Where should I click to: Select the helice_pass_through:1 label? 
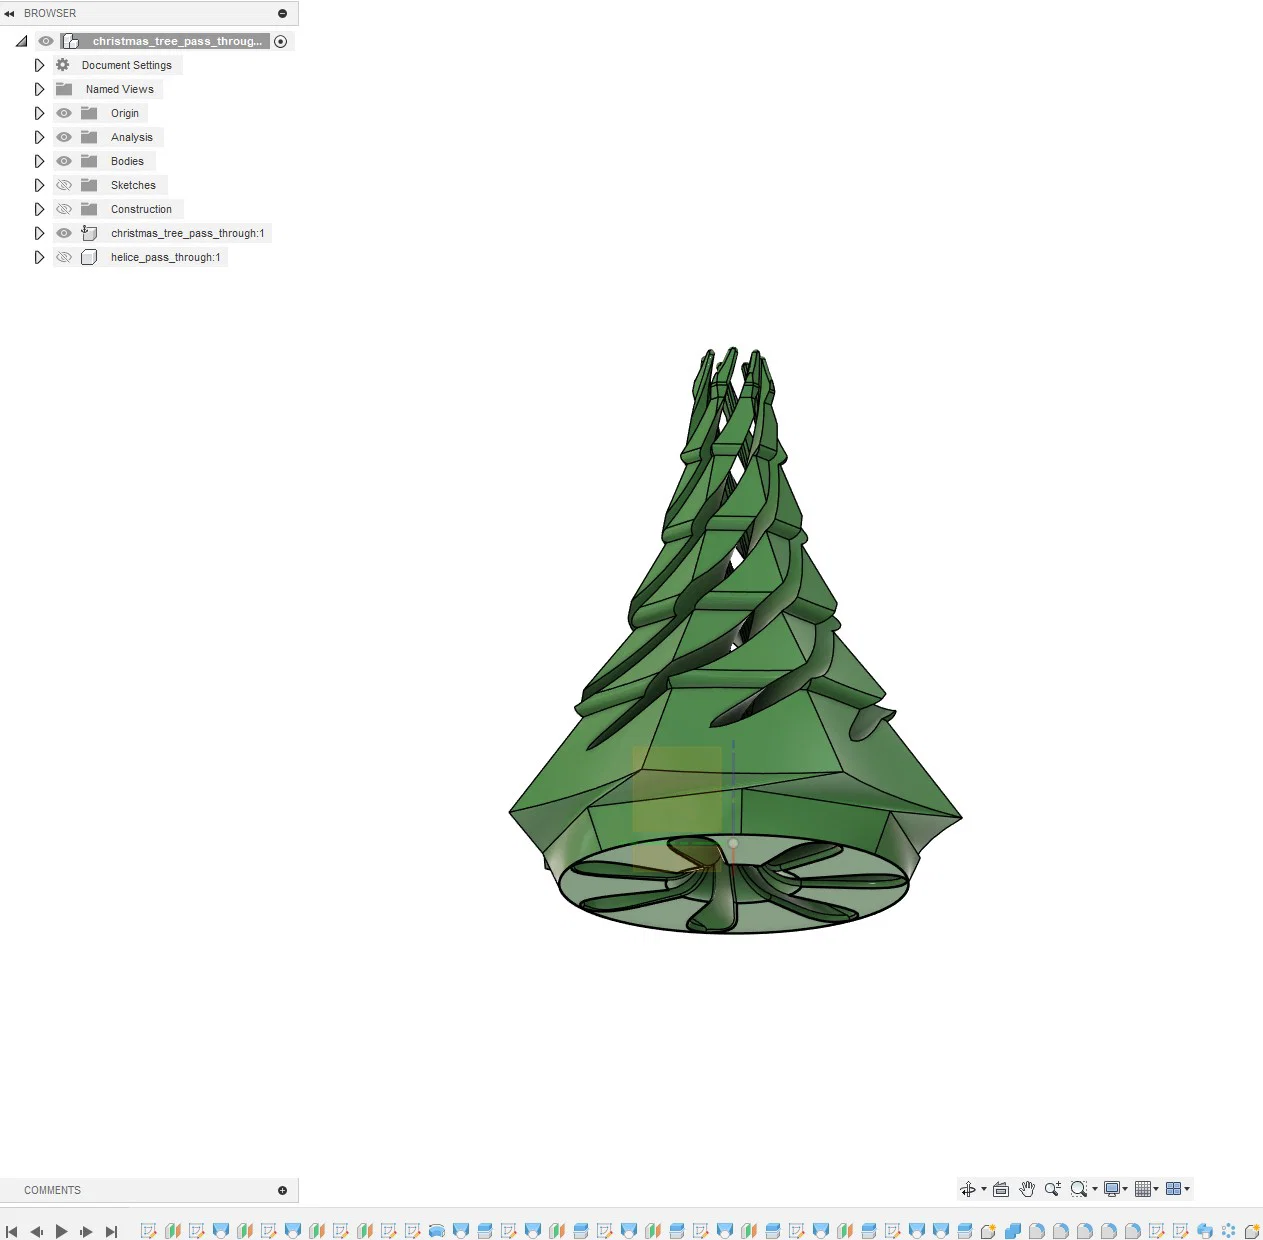[166, 257]
